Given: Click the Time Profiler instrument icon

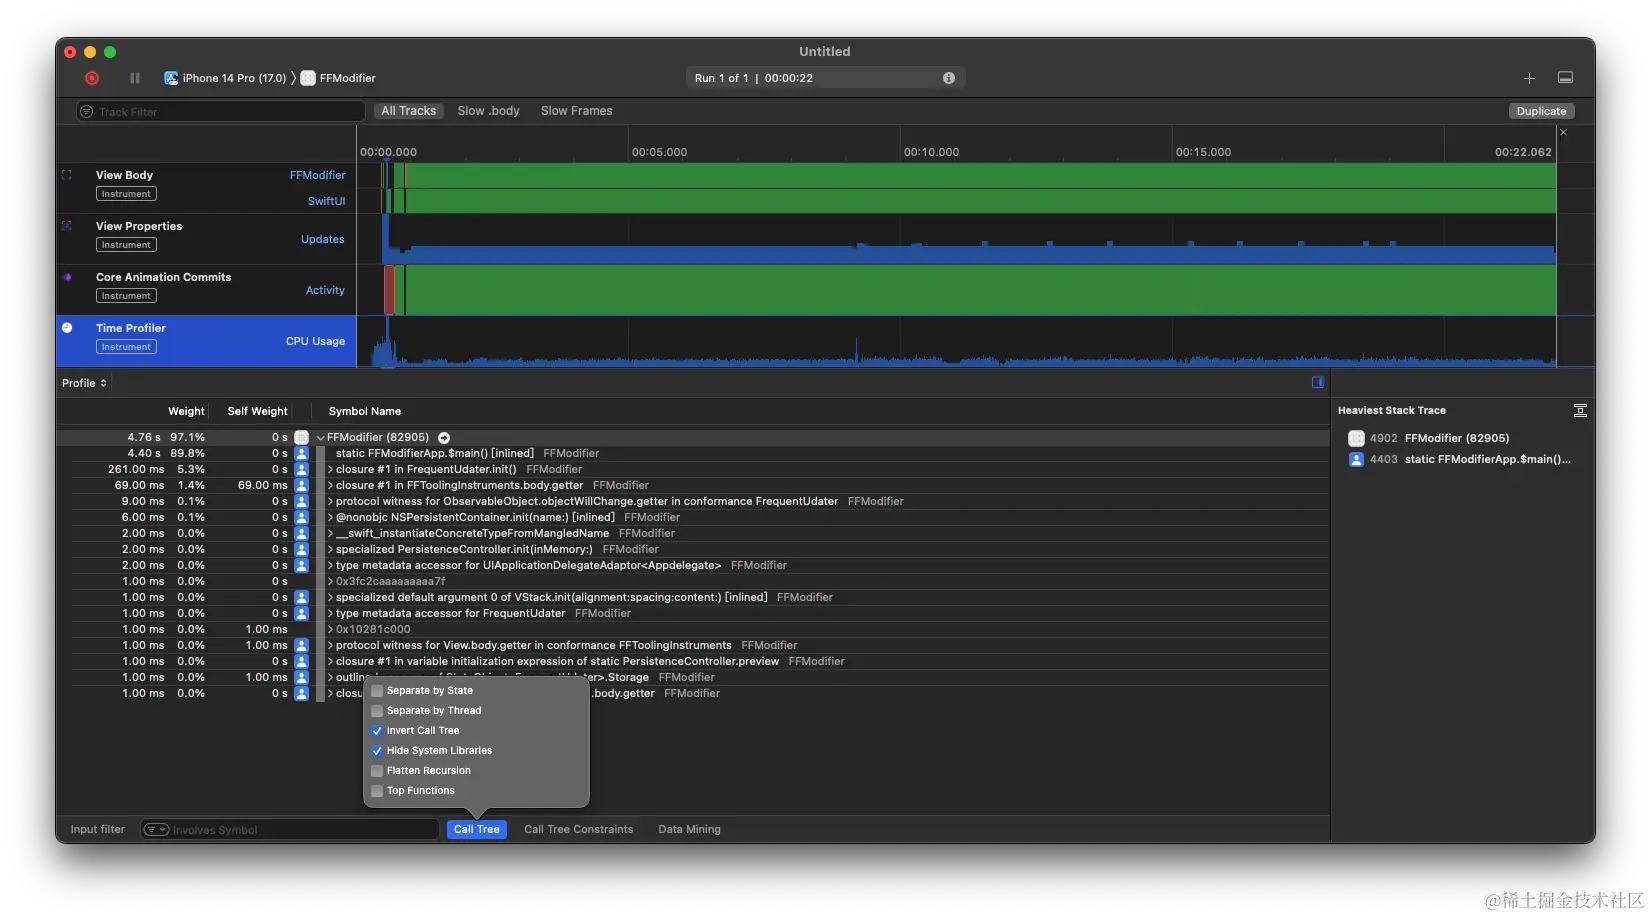Looking at the screenshot, I should (x=67, y=328).
